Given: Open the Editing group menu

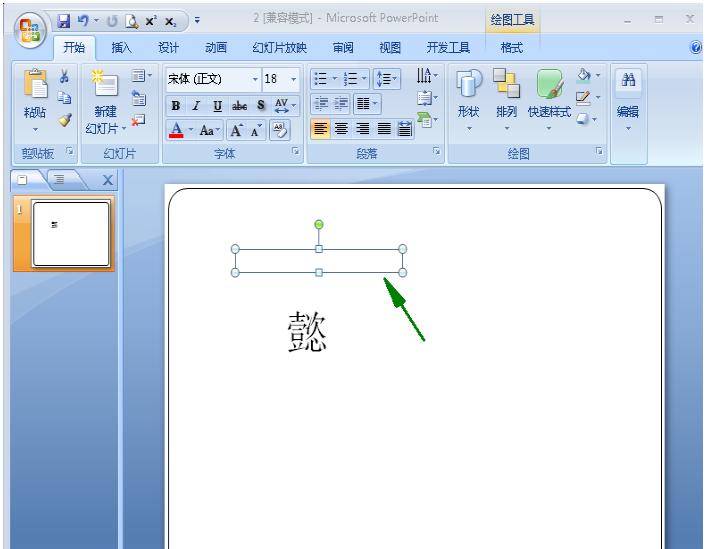Looking at the screenshot, I should [x=628, y=100].
